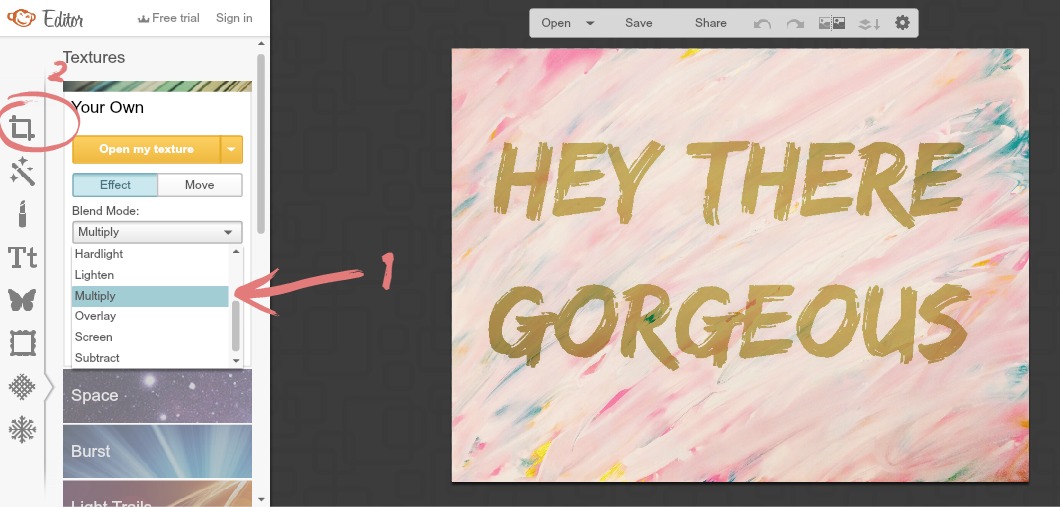Switch to the Effect toggle

coord(115,185)
